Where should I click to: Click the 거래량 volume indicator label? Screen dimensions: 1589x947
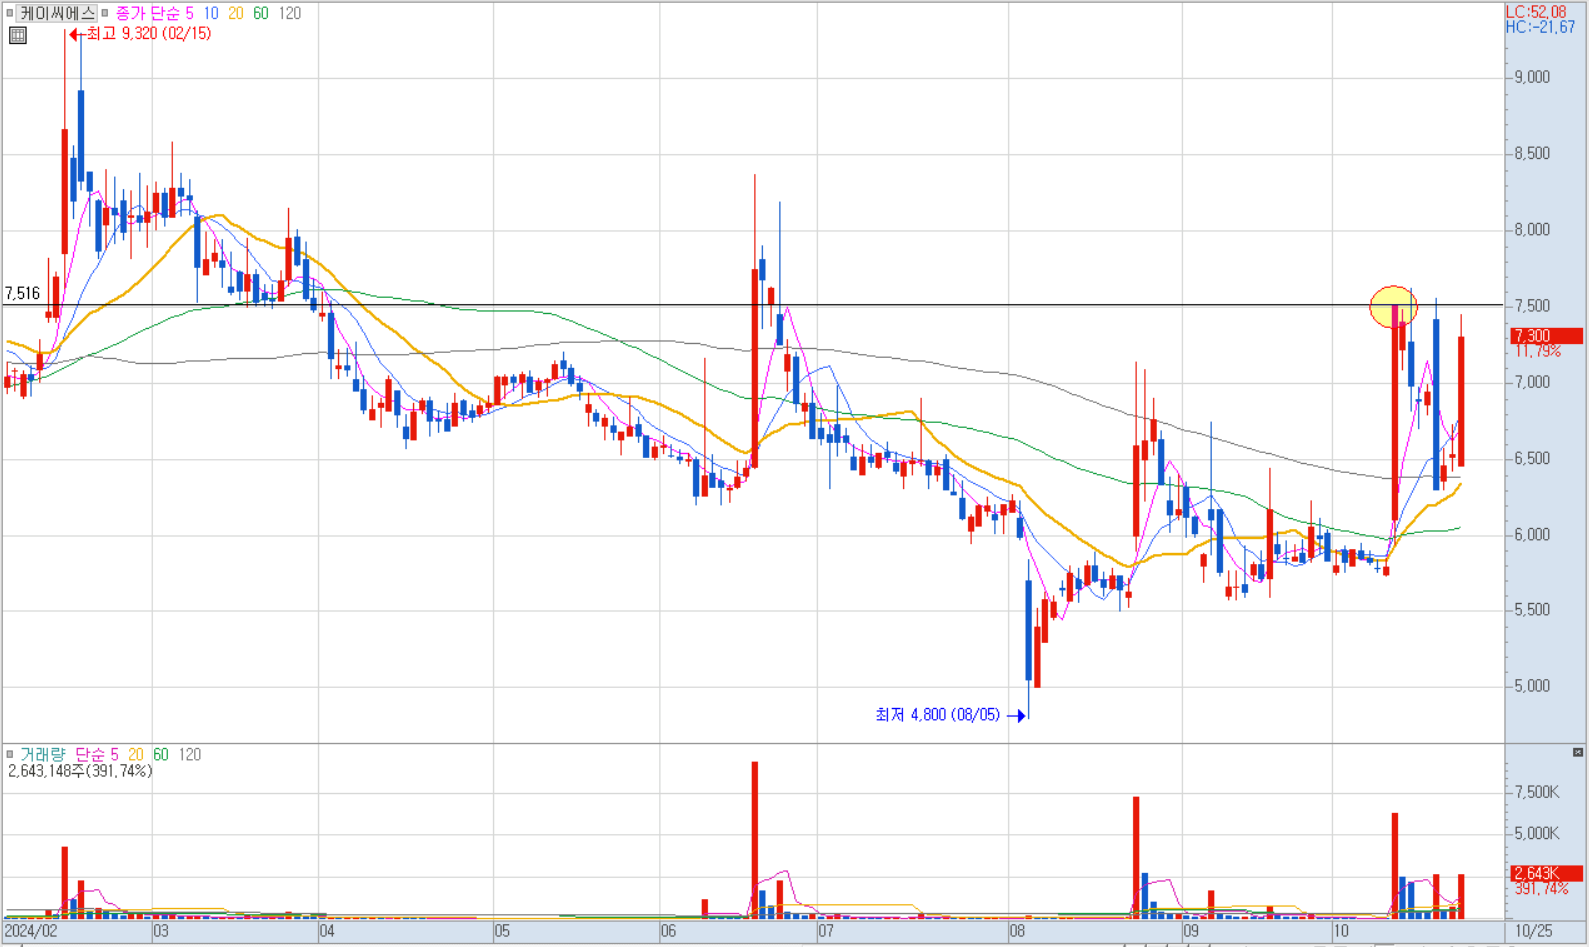pyautogui.click(x=42, y=754)
